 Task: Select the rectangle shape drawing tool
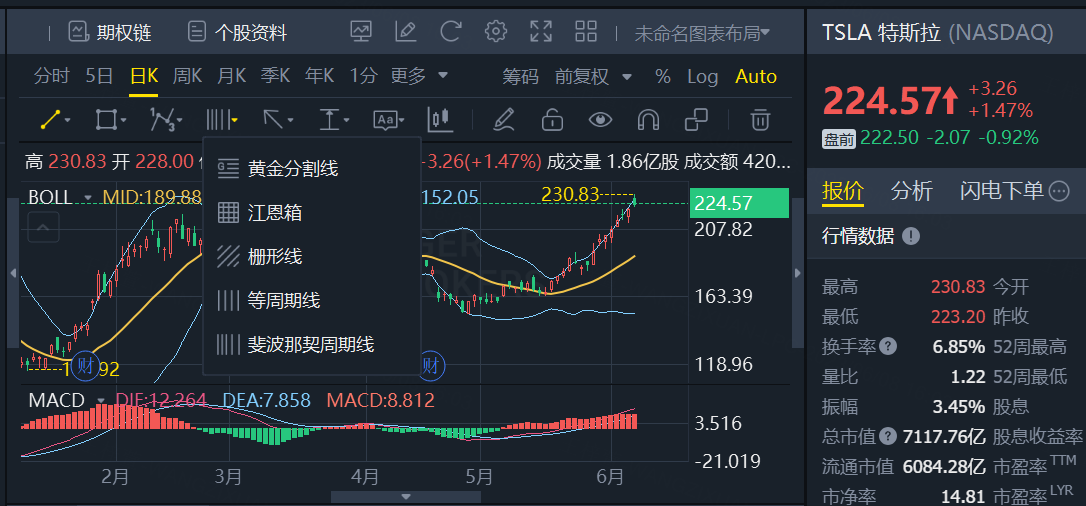tap(109, 120)
